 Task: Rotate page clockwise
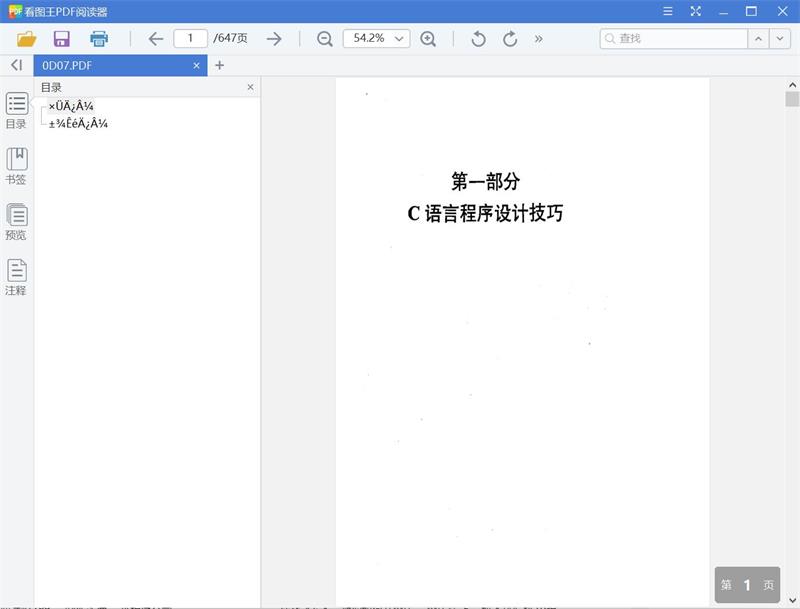(x=510, y=39)
